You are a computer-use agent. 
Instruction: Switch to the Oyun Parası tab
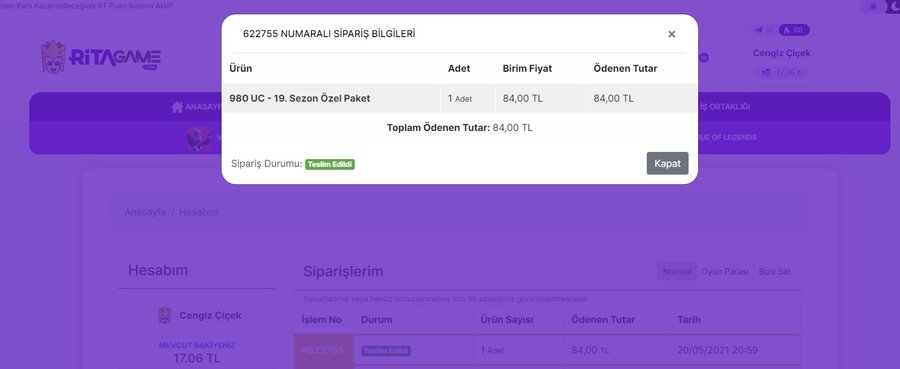[725, 271]
